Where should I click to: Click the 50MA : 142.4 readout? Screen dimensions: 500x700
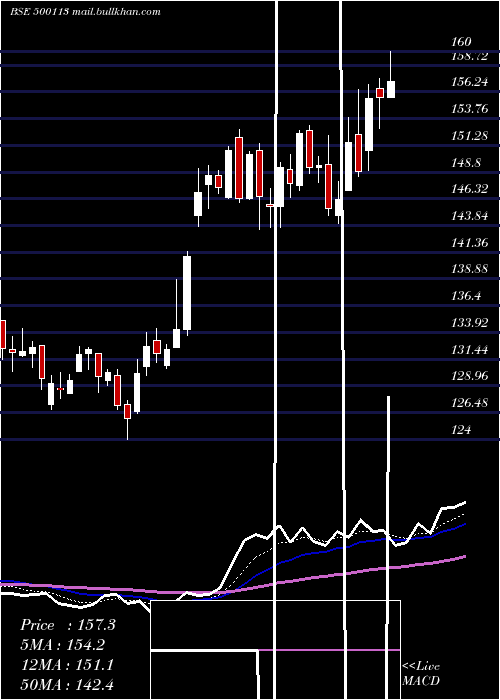67,684
